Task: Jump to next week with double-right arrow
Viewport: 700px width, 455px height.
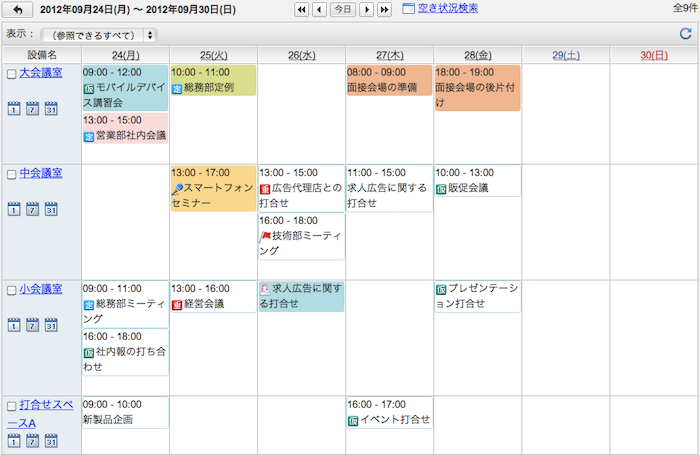Action: pos(384,10)
